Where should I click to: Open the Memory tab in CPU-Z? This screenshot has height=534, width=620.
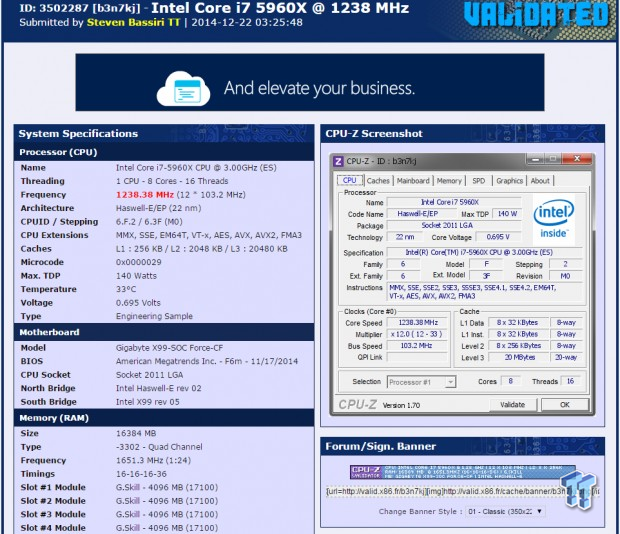pos(449,181)
